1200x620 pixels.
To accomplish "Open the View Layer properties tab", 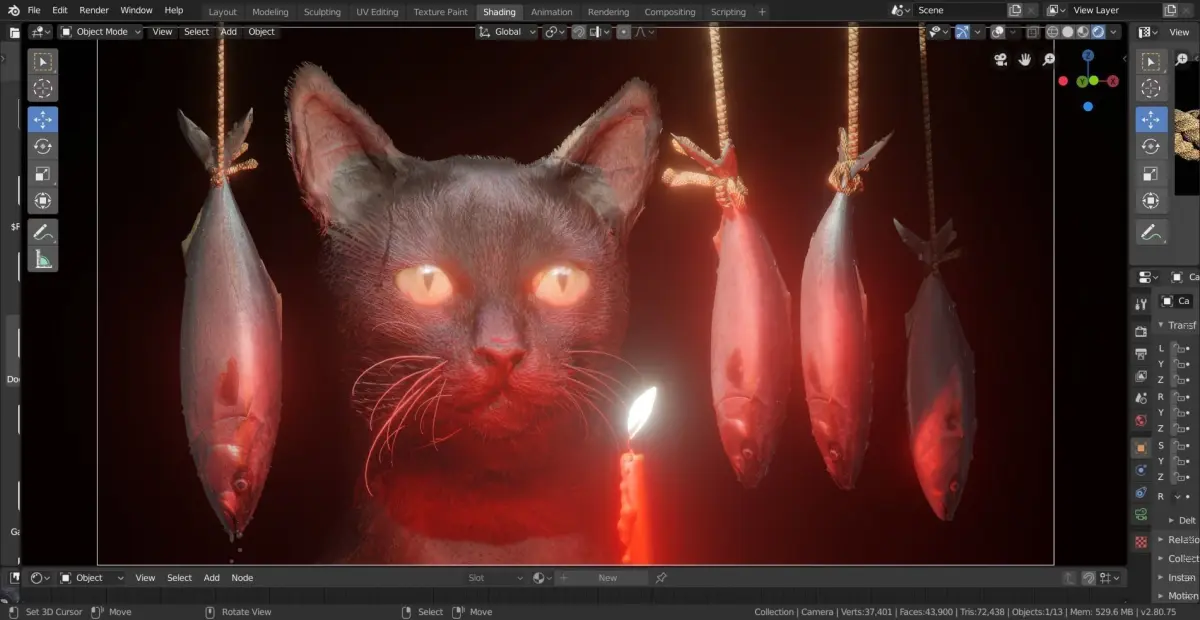I will [x=1141, y=377].
